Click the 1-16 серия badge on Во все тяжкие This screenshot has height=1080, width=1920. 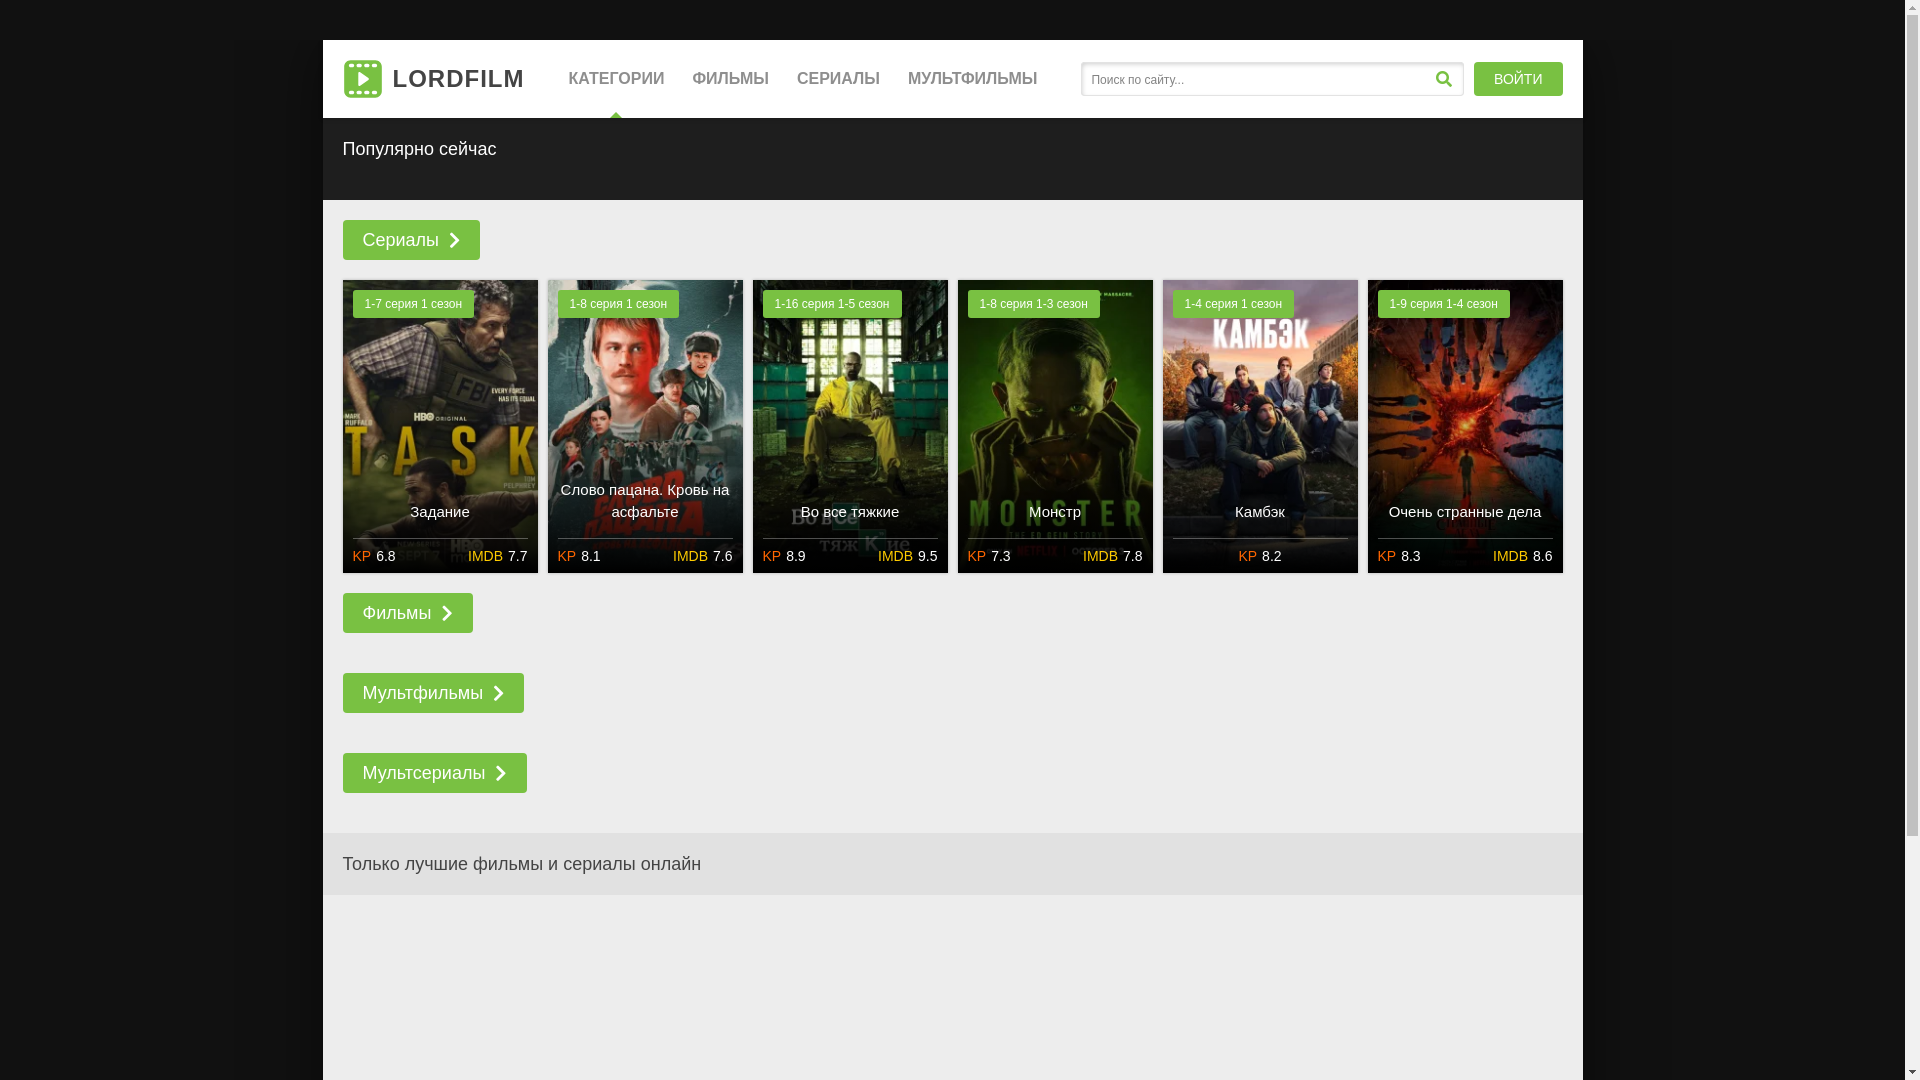click(831, 304)
